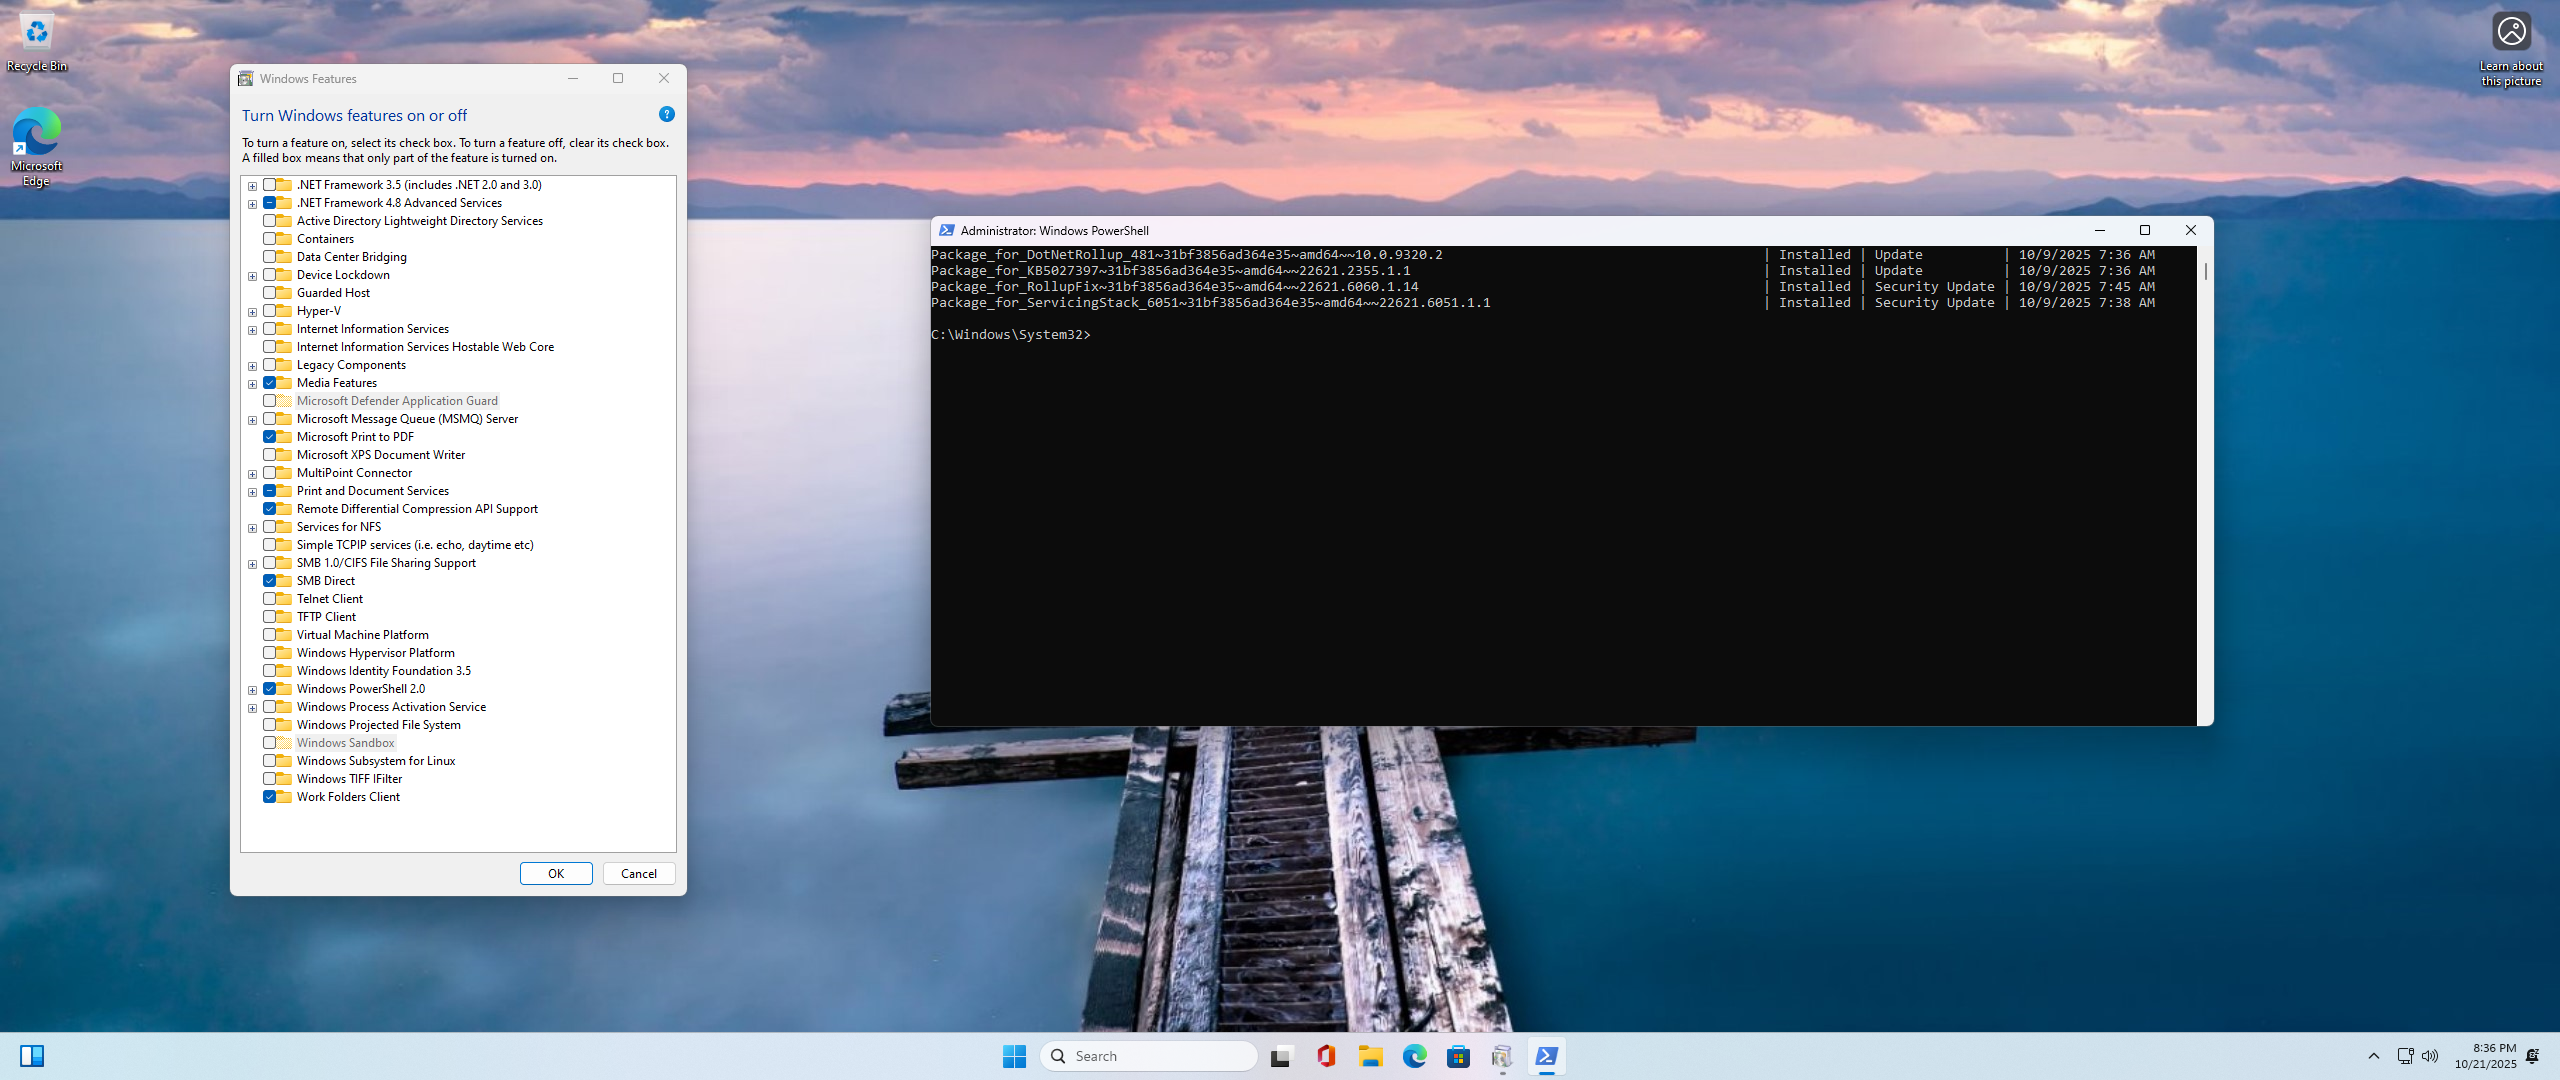Open the Widgets button on the taskbar

pos(32,1056)
